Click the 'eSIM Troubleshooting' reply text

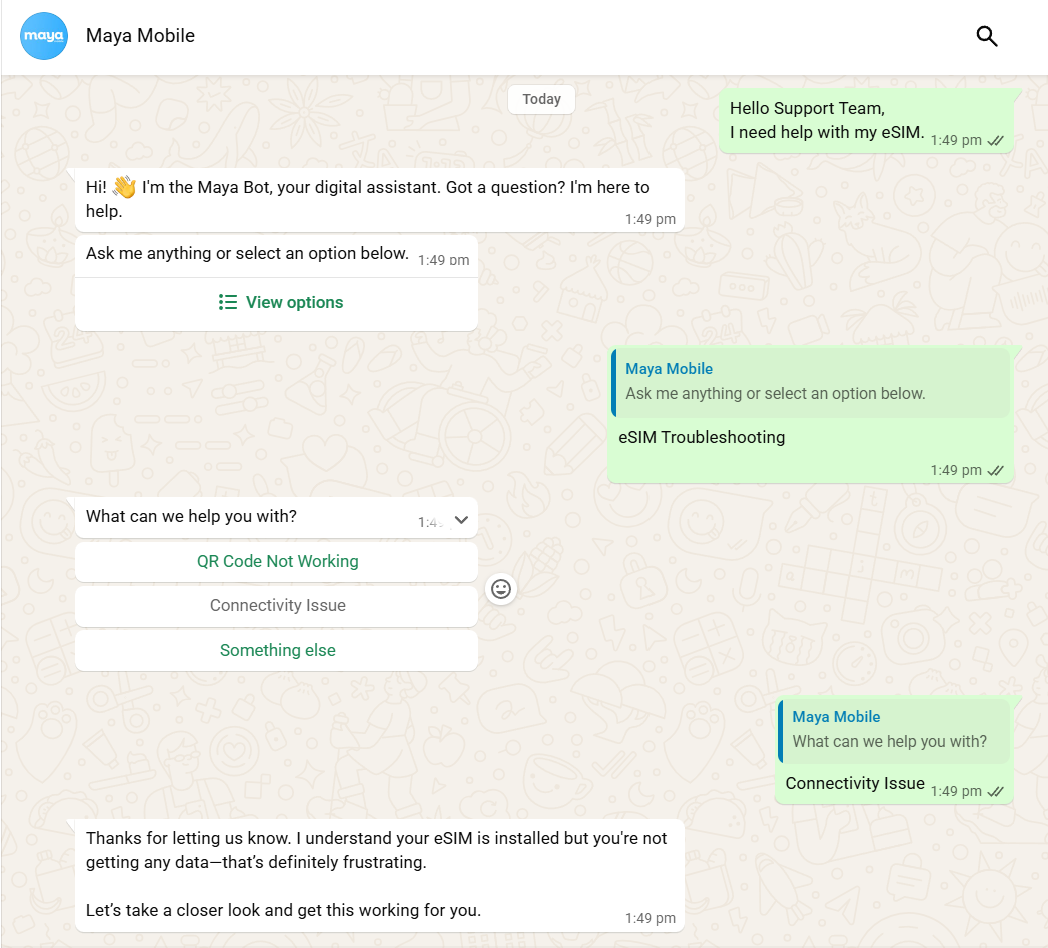click(x=702, y=437)
